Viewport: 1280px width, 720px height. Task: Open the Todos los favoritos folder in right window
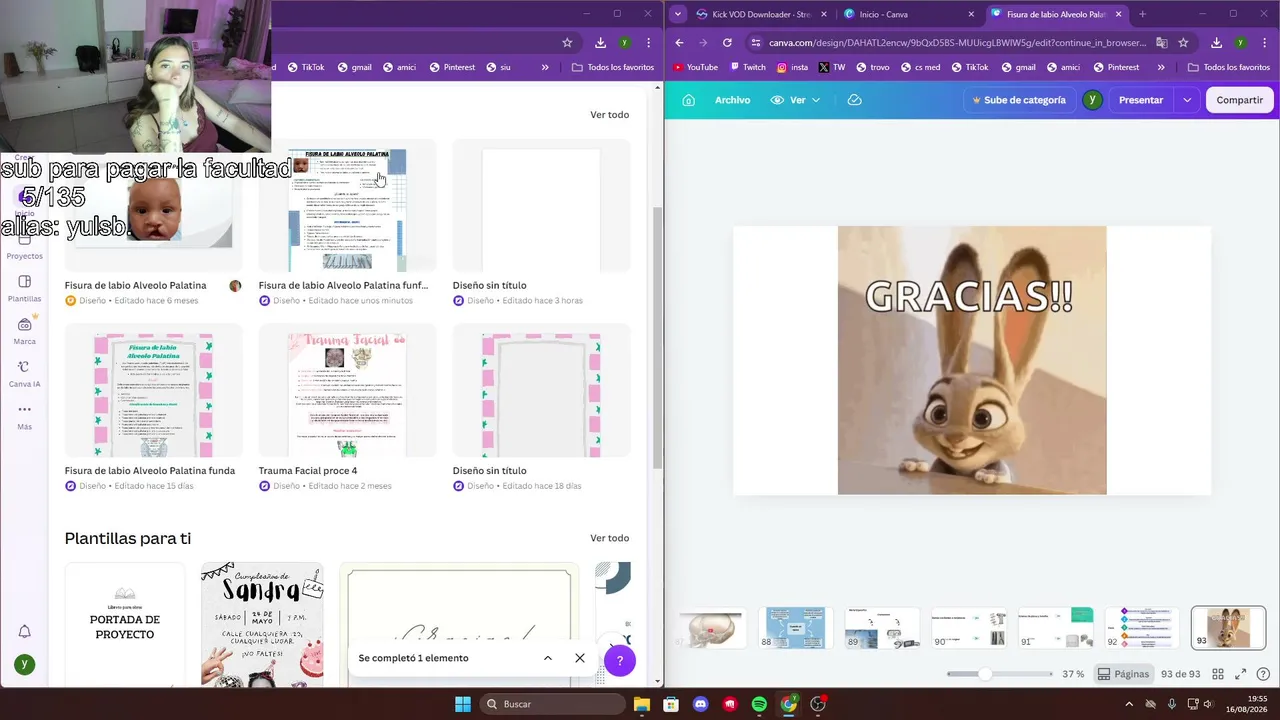tap(1228, 67)
